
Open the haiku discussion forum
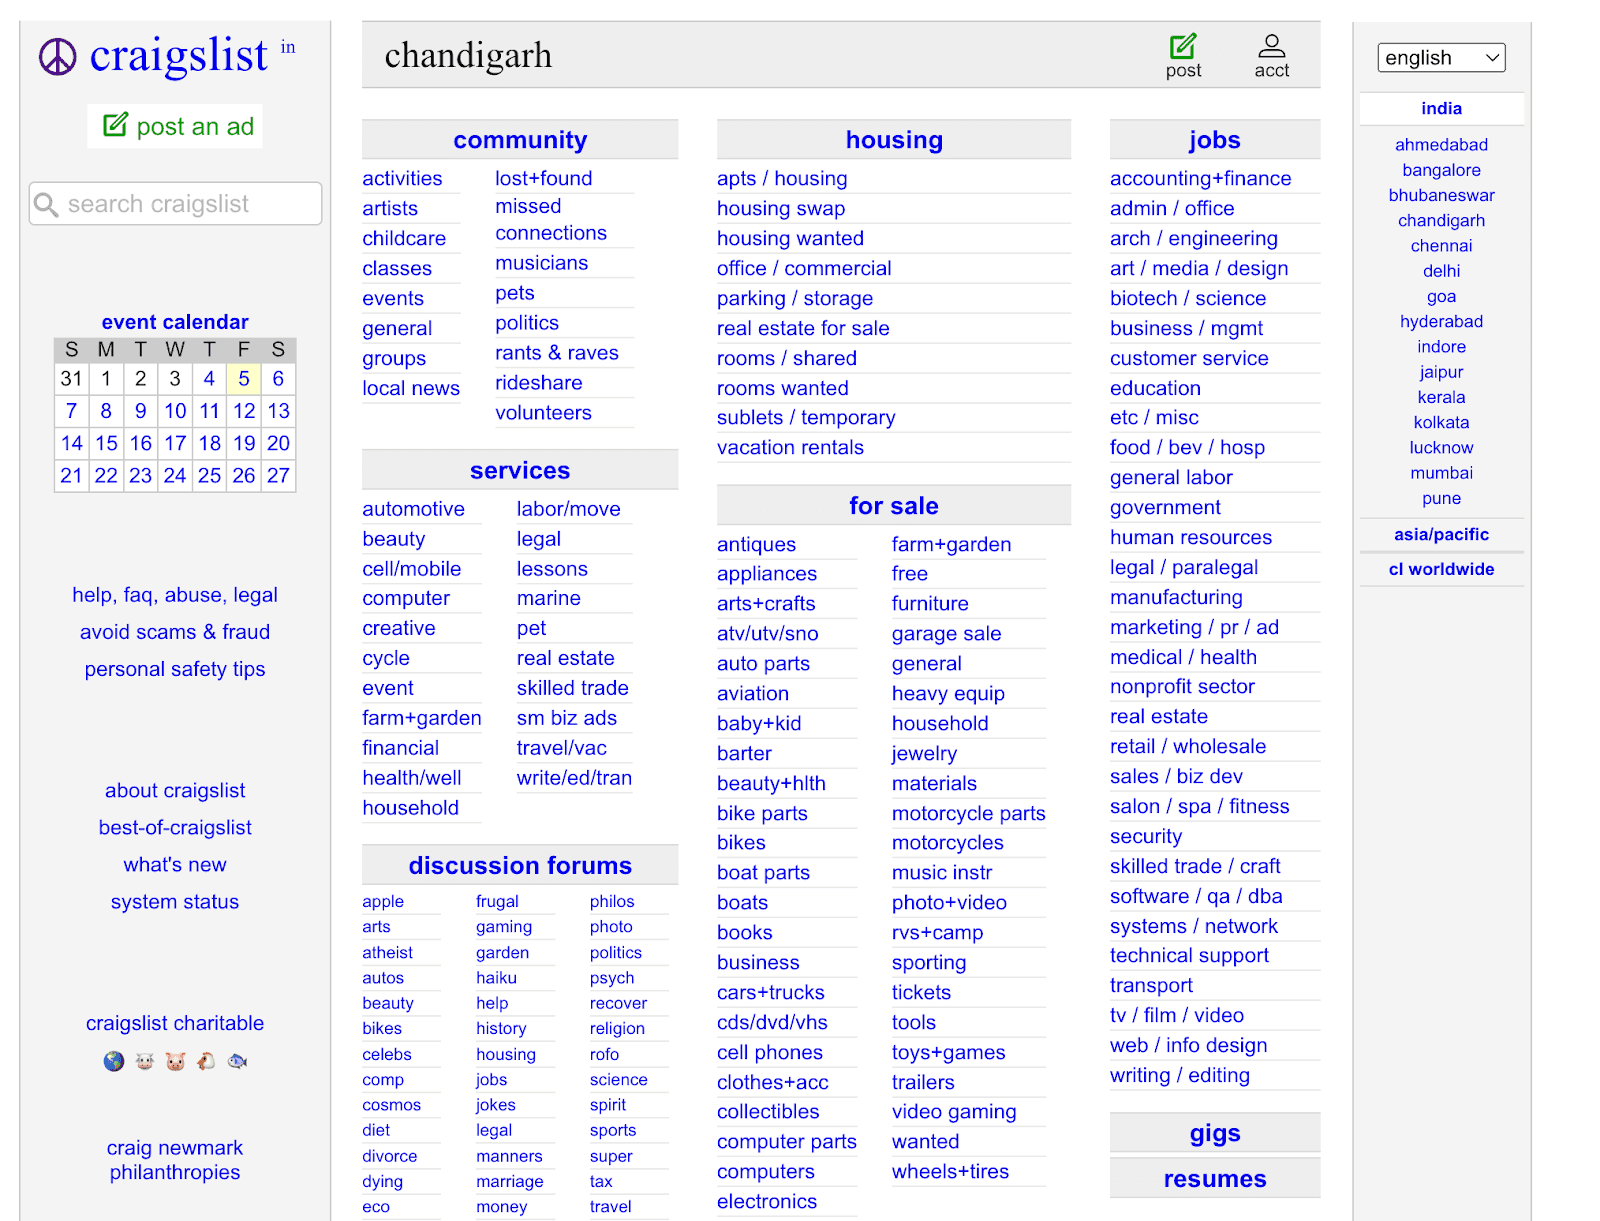pyautogui.click(x=496, y=977)
